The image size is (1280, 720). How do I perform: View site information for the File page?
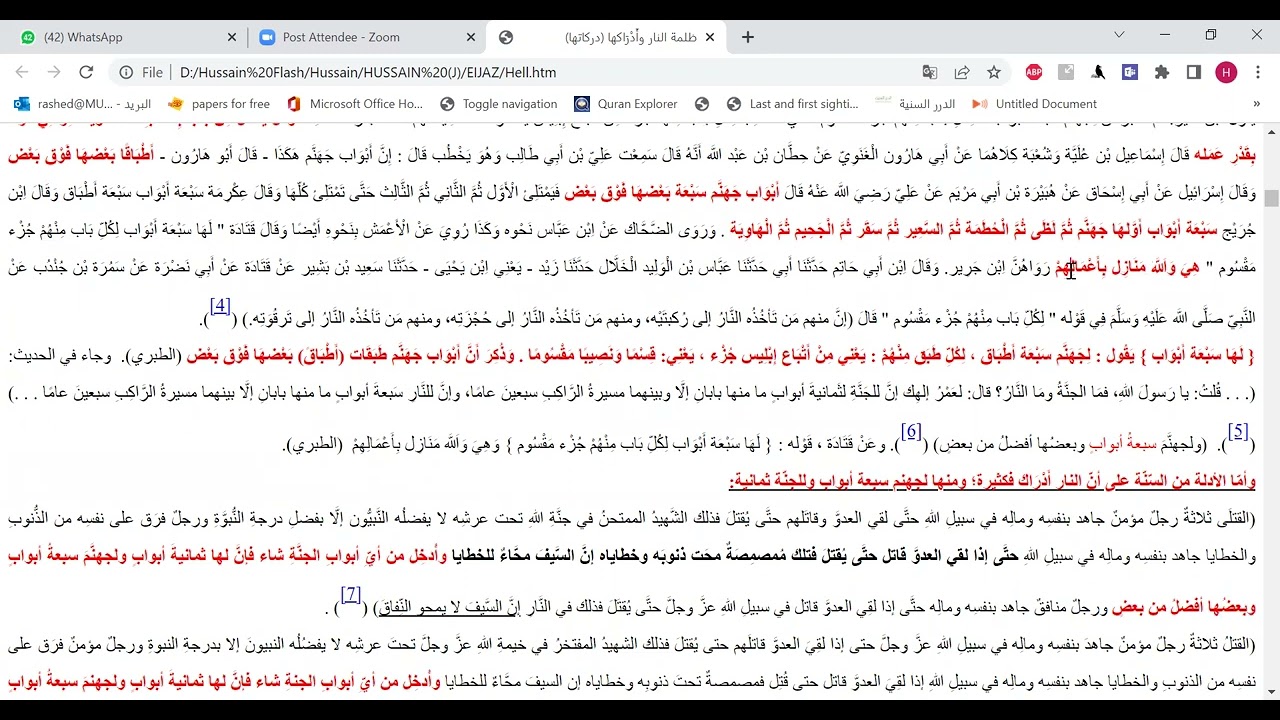tap(141, 72)
